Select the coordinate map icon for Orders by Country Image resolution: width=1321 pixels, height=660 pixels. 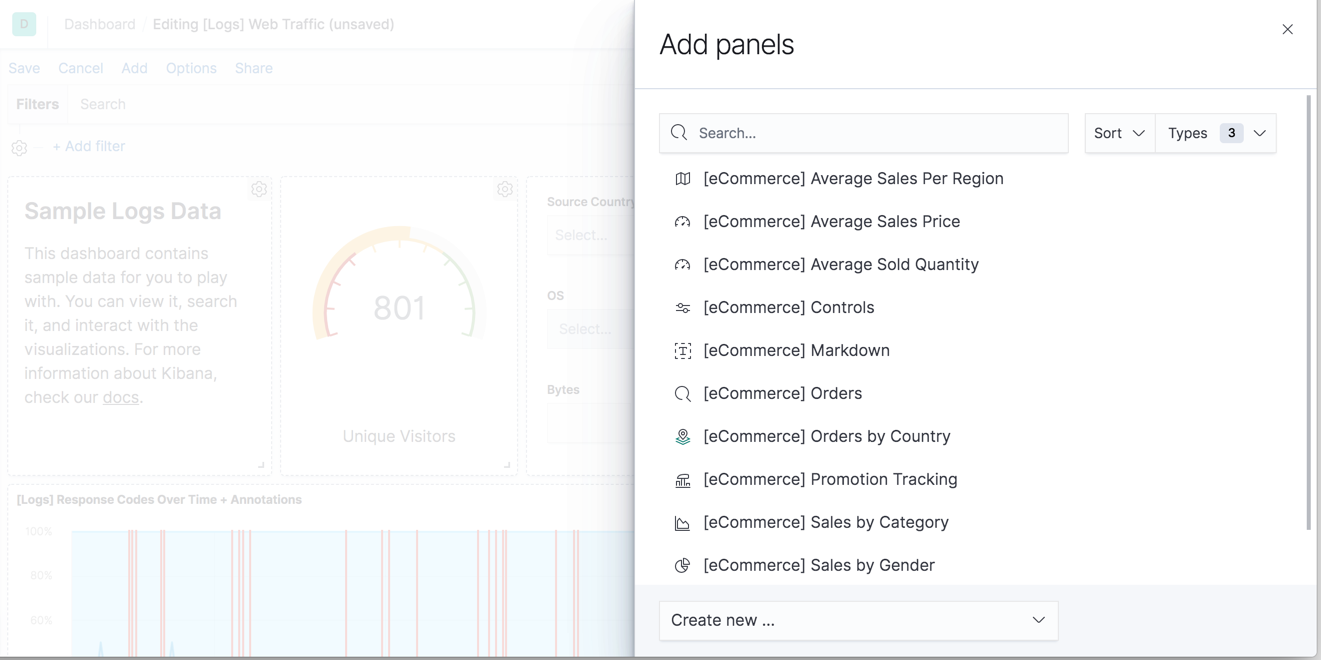pyautogui.click(x=682, y=436)
